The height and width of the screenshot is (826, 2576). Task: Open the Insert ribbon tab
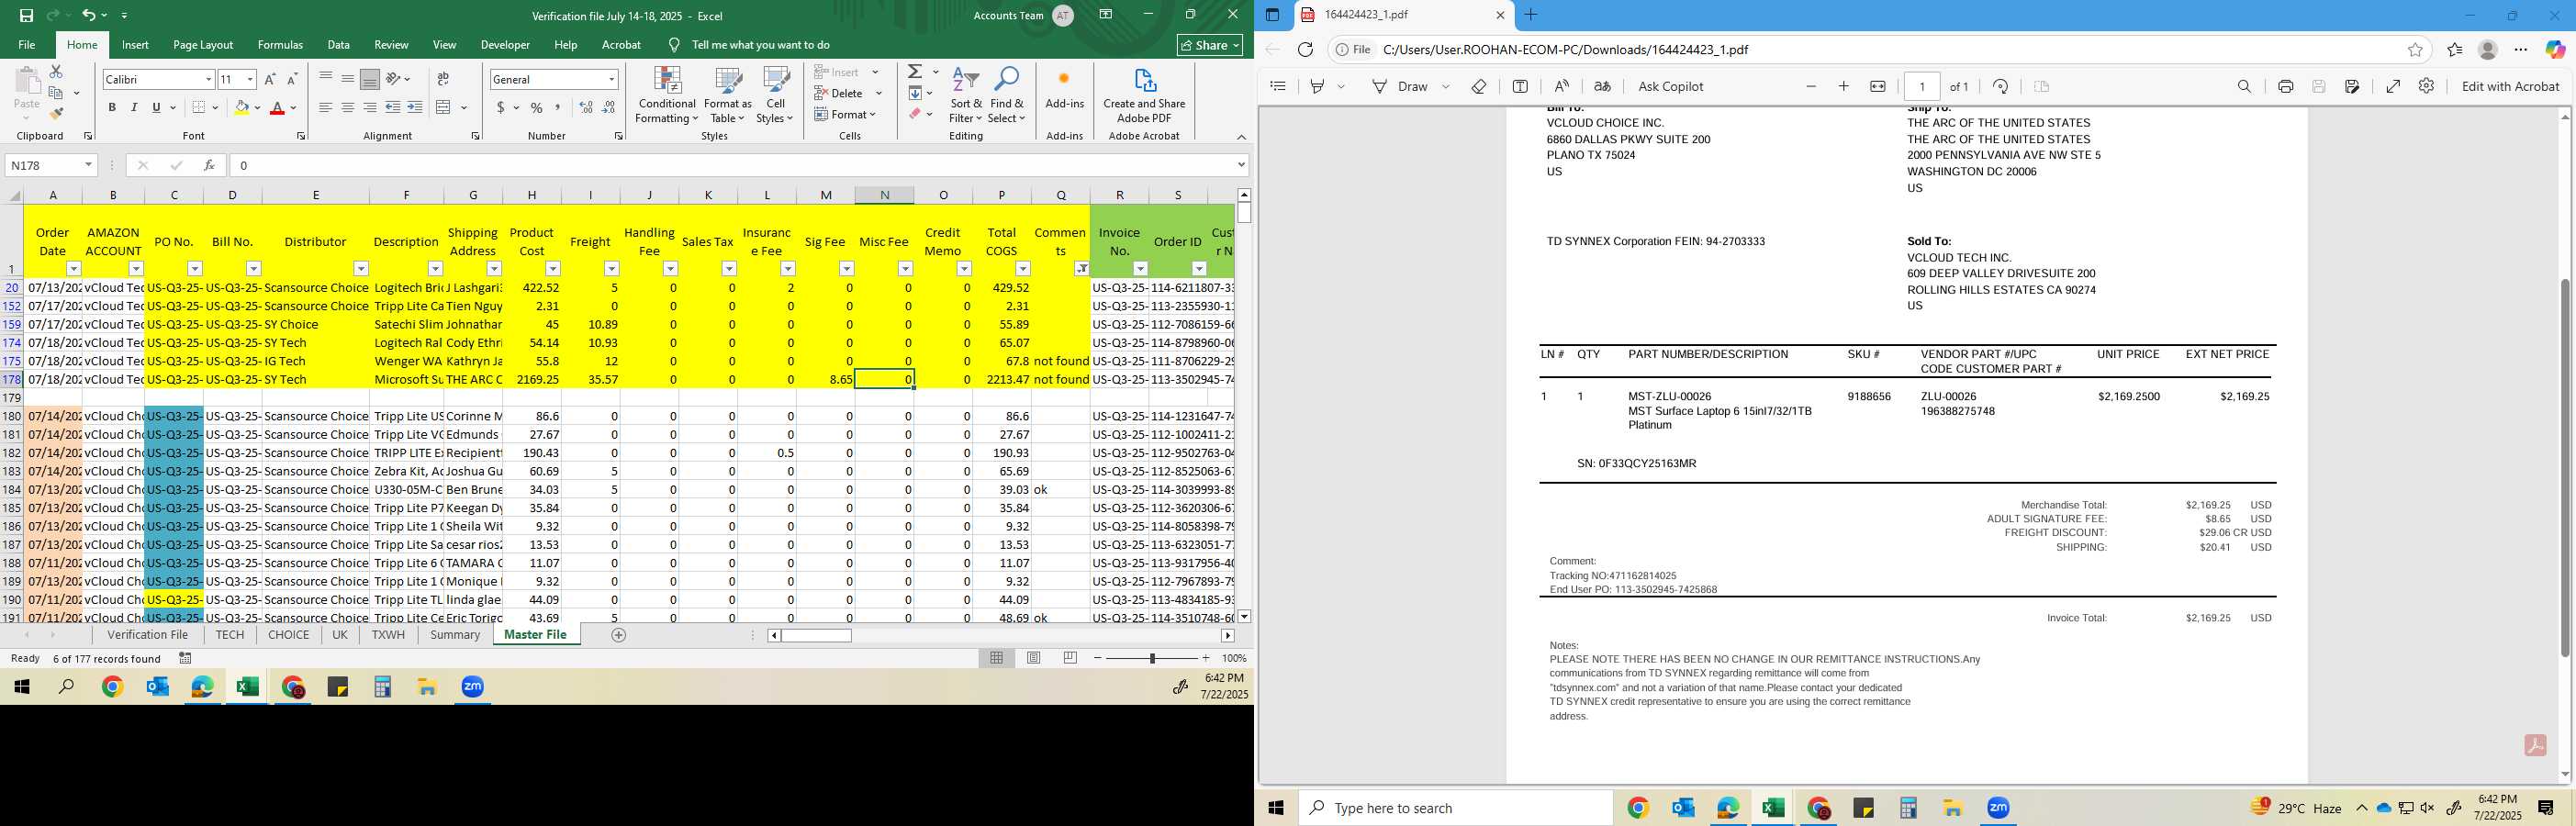click(x=135, y=45)
